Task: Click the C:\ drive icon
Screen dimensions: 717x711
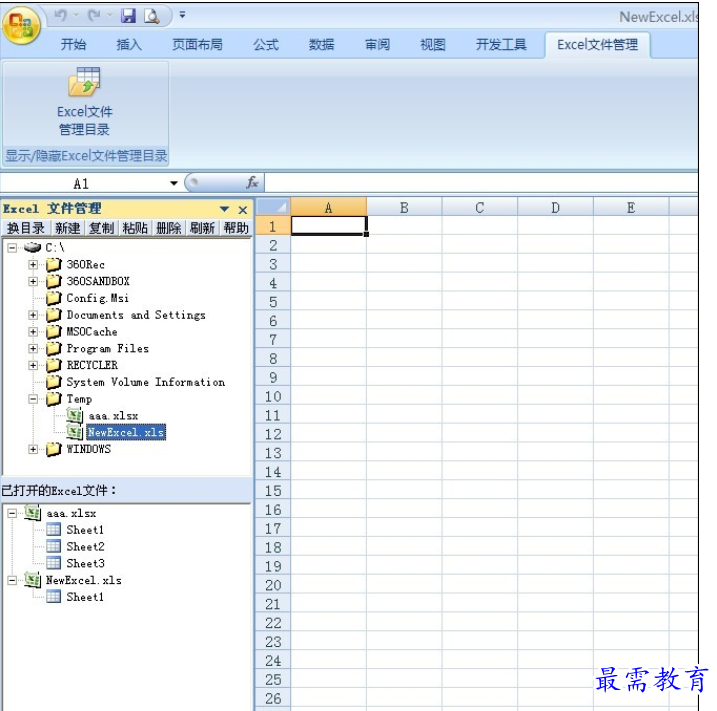Action: pyautogui.click(x=32, y=247)
